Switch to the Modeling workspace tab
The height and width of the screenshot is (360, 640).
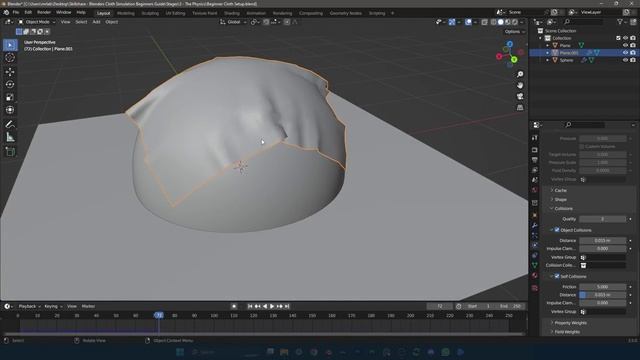pos(126,13)
